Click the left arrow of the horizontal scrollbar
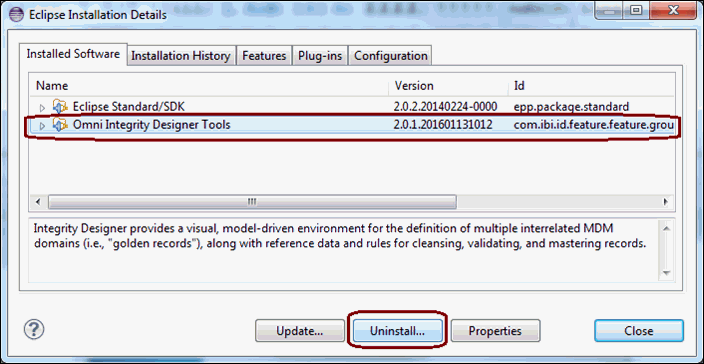The width and height of the screenshot is (704, 364). click(38, 202)
